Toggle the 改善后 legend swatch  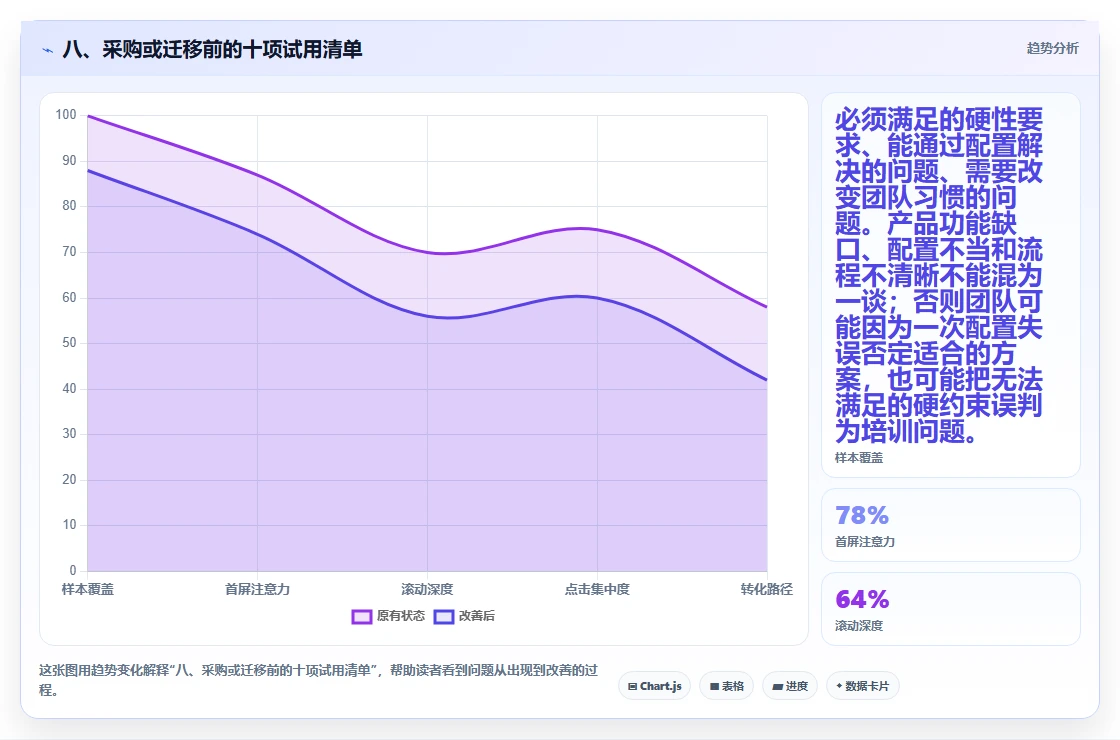(x=444, y=616)
